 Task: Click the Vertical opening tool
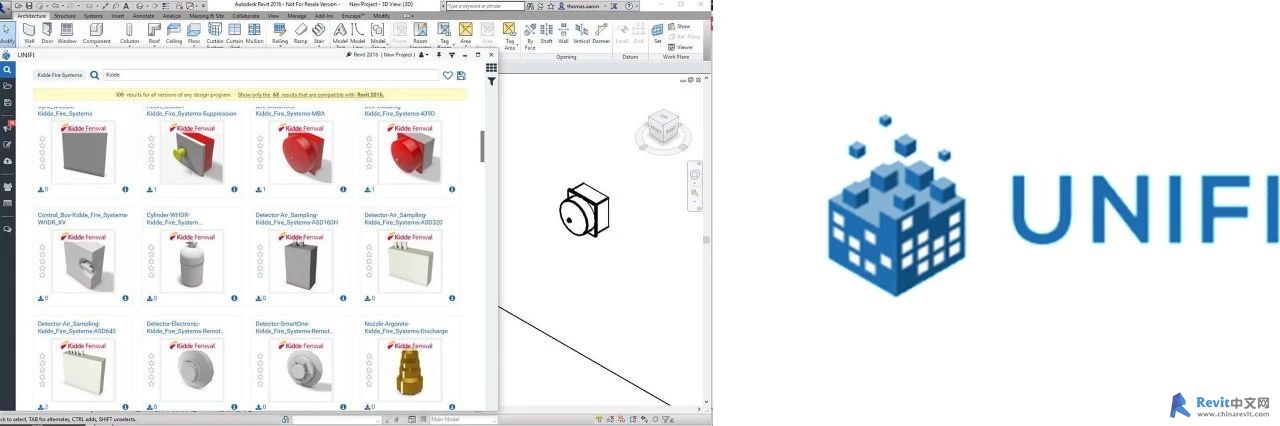coord(581,34)
